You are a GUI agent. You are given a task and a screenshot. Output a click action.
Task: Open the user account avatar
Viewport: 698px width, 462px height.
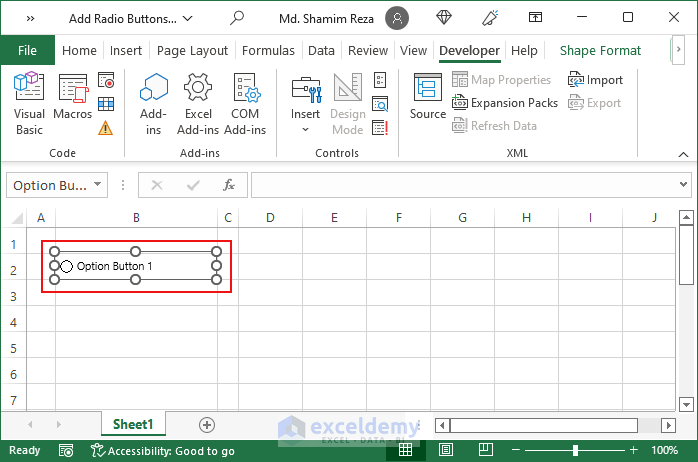397,18
